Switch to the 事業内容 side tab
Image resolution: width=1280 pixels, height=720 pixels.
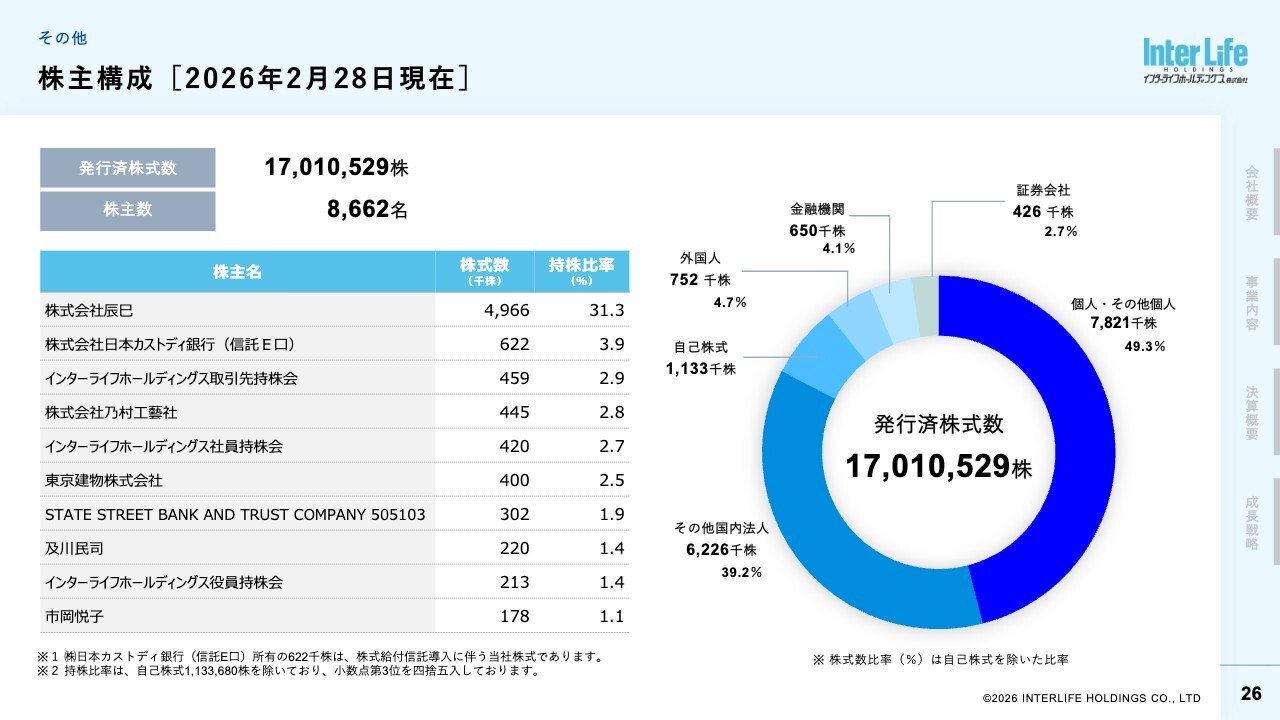coord(1251,303)
